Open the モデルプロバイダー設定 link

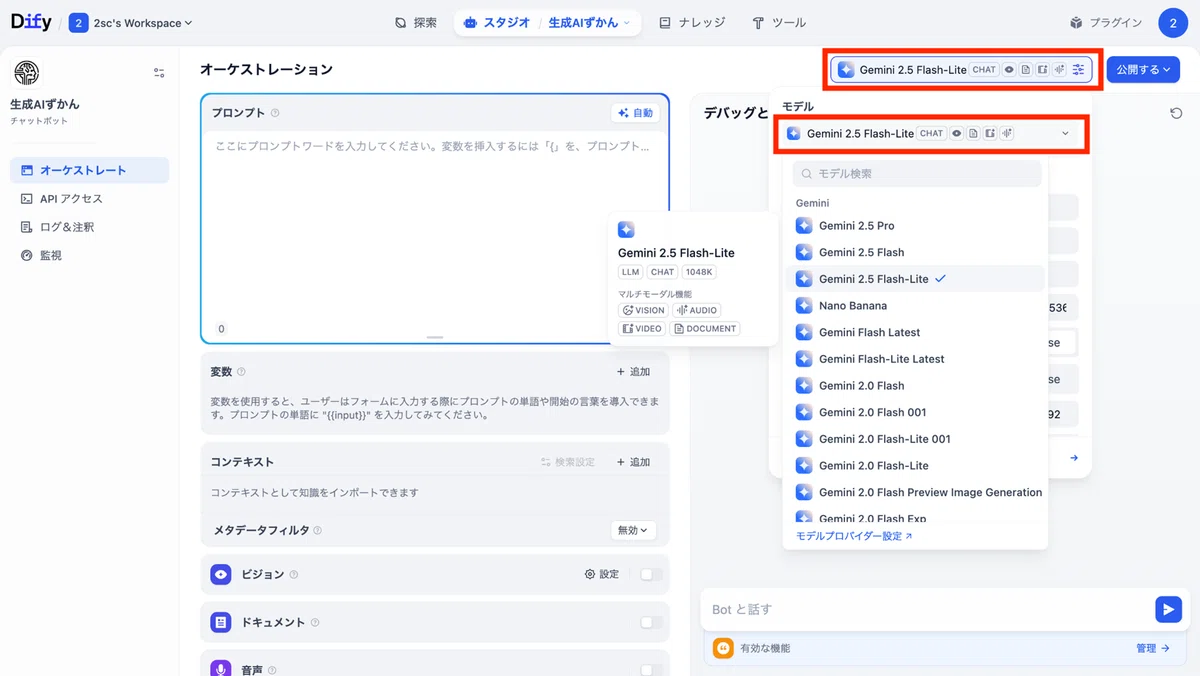(854, 536)
